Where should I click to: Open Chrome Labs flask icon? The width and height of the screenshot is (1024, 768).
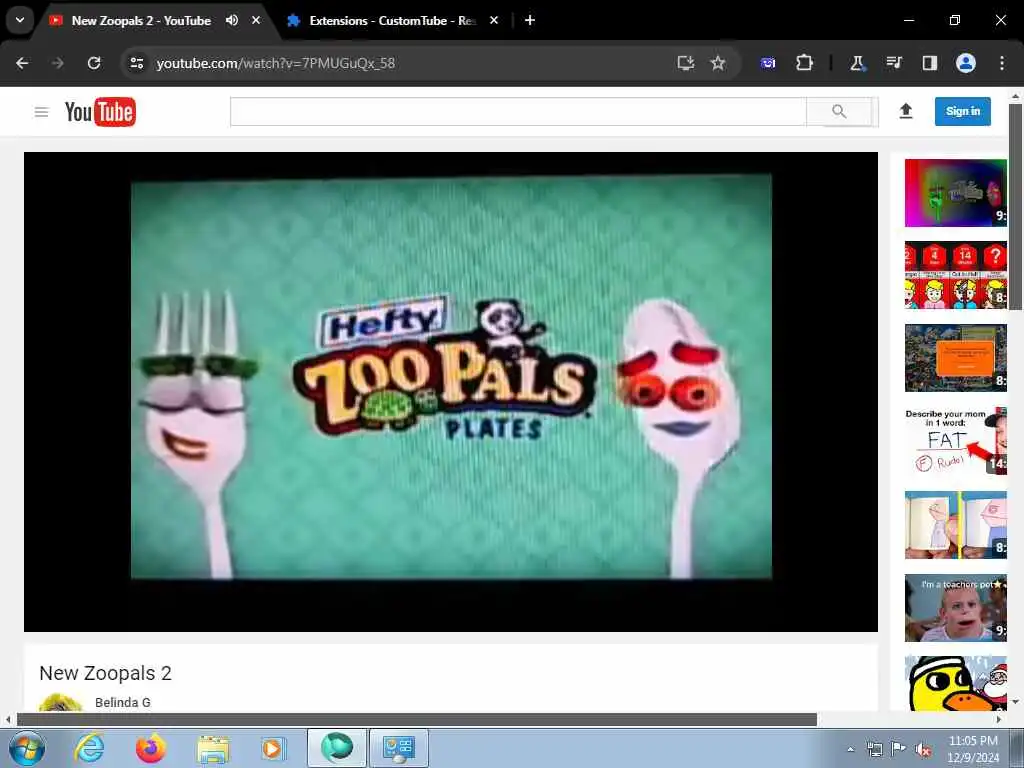coord(857,63)
